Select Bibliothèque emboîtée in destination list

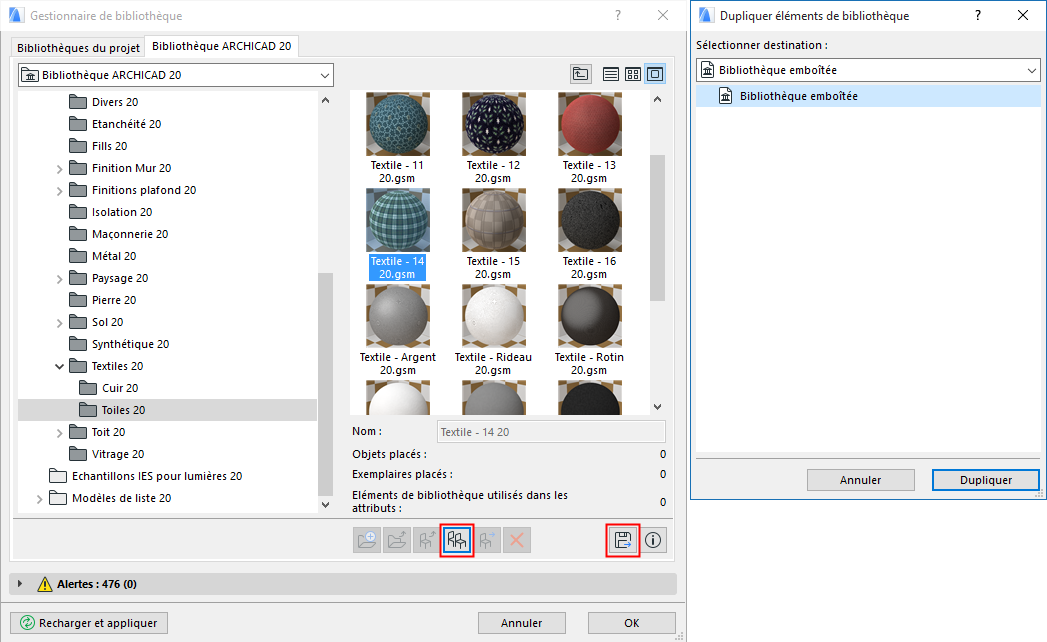[x=868, y=96]
